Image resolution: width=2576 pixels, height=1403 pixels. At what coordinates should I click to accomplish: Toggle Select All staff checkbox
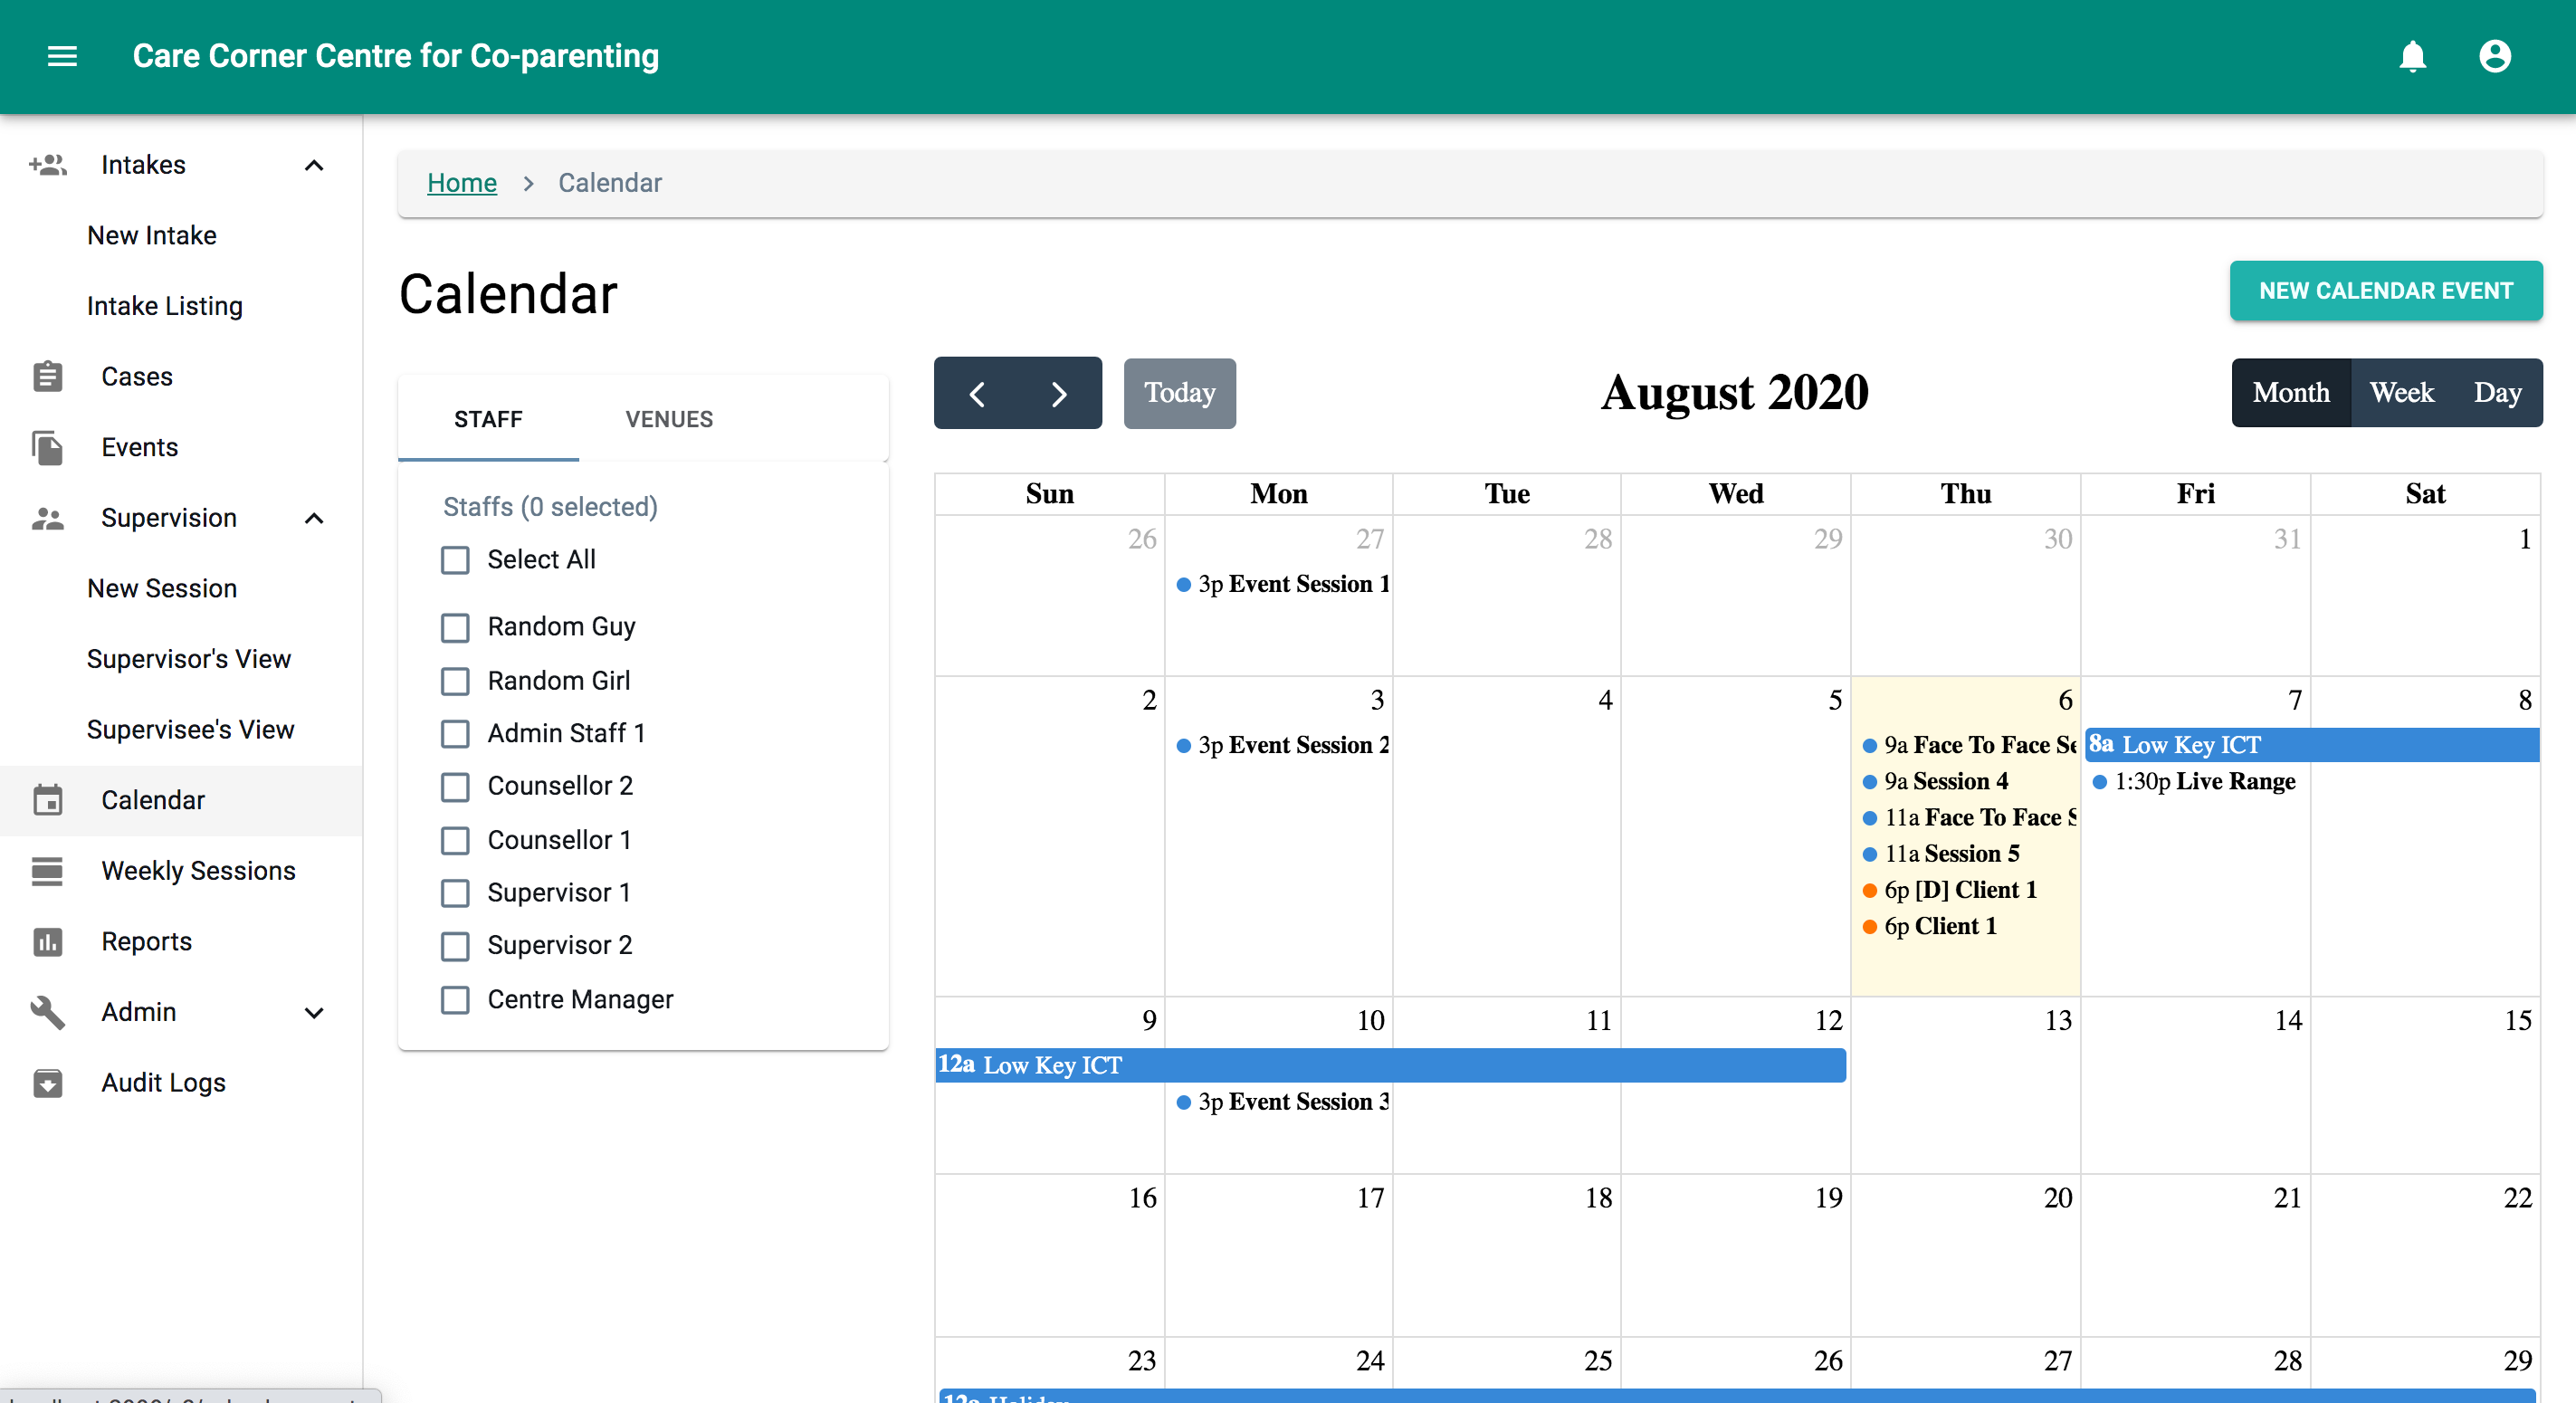455,560
